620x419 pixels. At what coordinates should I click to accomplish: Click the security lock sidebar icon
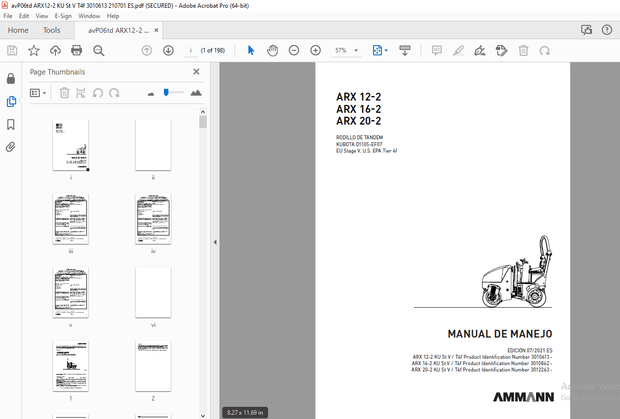[11, 79]
